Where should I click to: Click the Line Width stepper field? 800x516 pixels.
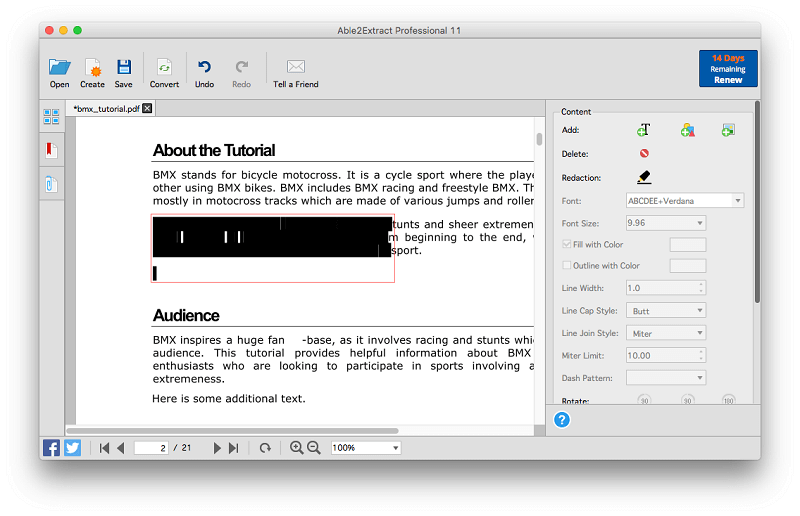click(x=666, y=288)
